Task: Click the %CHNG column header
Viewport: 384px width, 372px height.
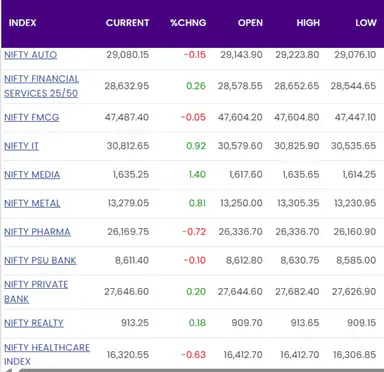Action: pyautogui.click(x=188, y=23)
